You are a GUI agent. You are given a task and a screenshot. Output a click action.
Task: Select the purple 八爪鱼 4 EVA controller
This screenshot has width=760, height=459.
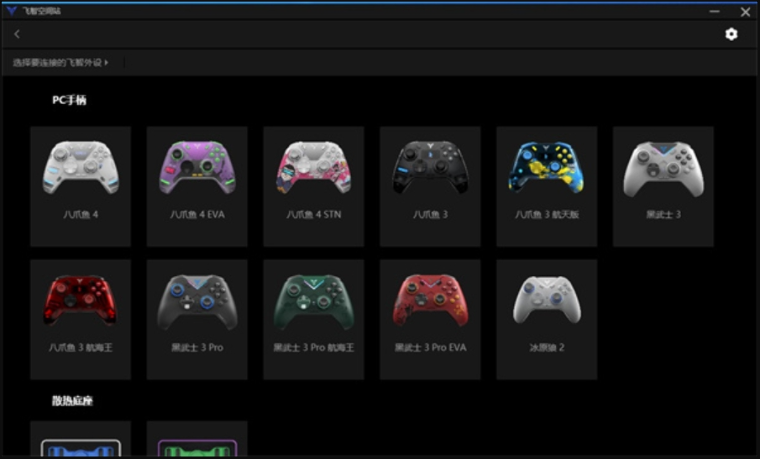coord(197,187)
